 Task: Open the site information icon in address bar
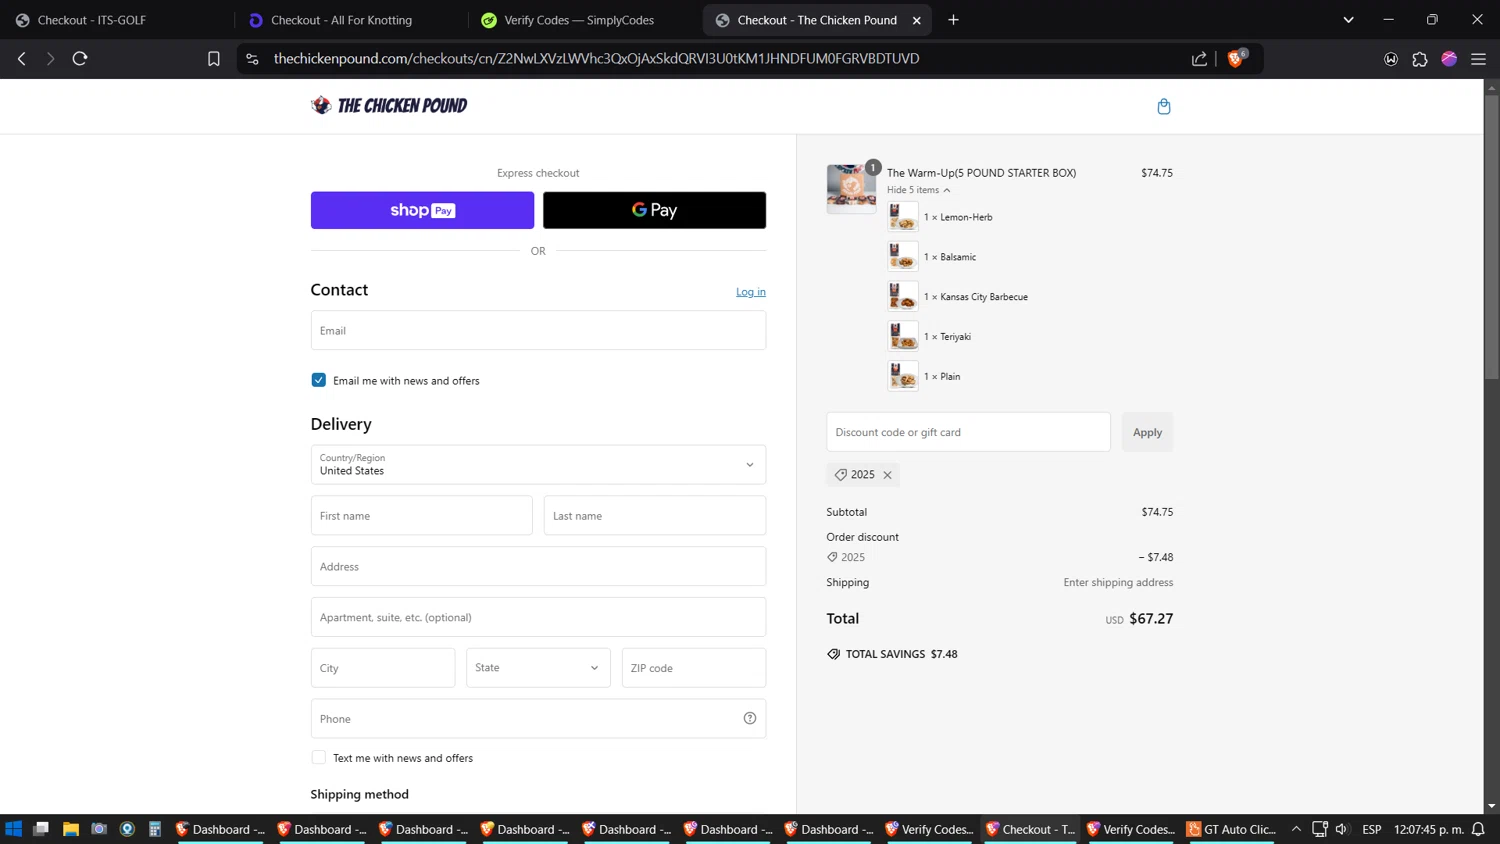tap(252, 59)
